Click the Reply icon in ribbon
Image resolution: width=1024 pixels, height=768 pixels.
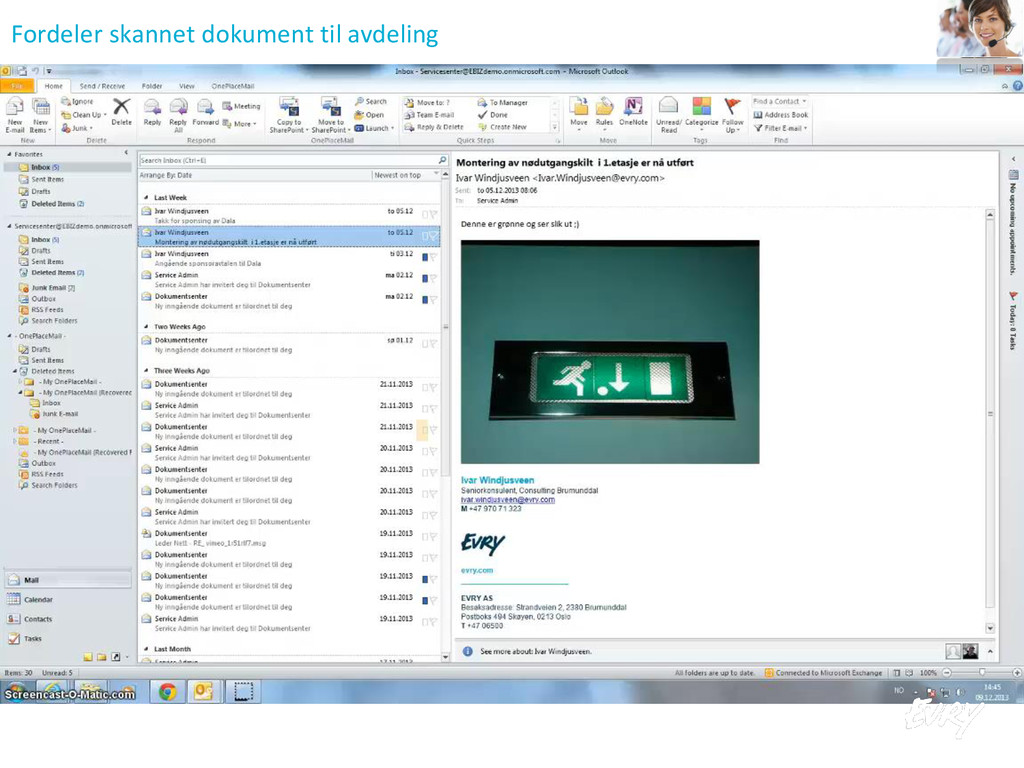(152, 107)
